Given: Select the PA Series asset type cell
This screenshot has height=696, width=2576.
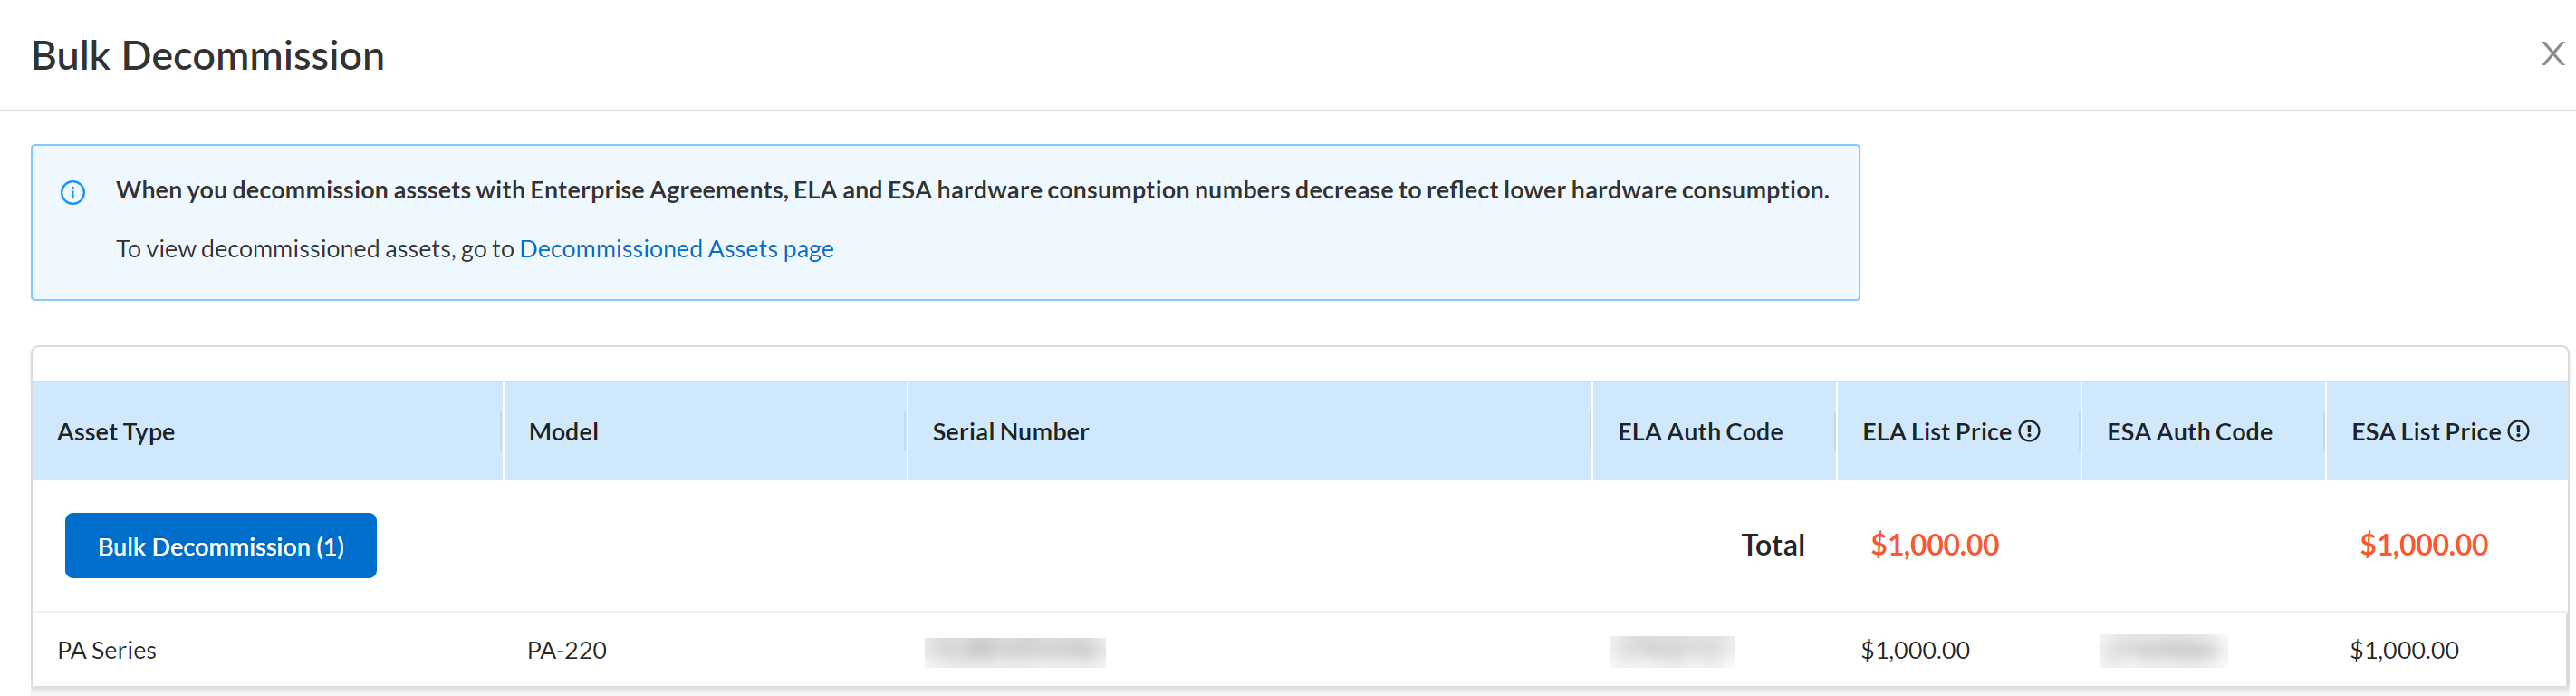Looking at the screenshot, I should 107,650.
